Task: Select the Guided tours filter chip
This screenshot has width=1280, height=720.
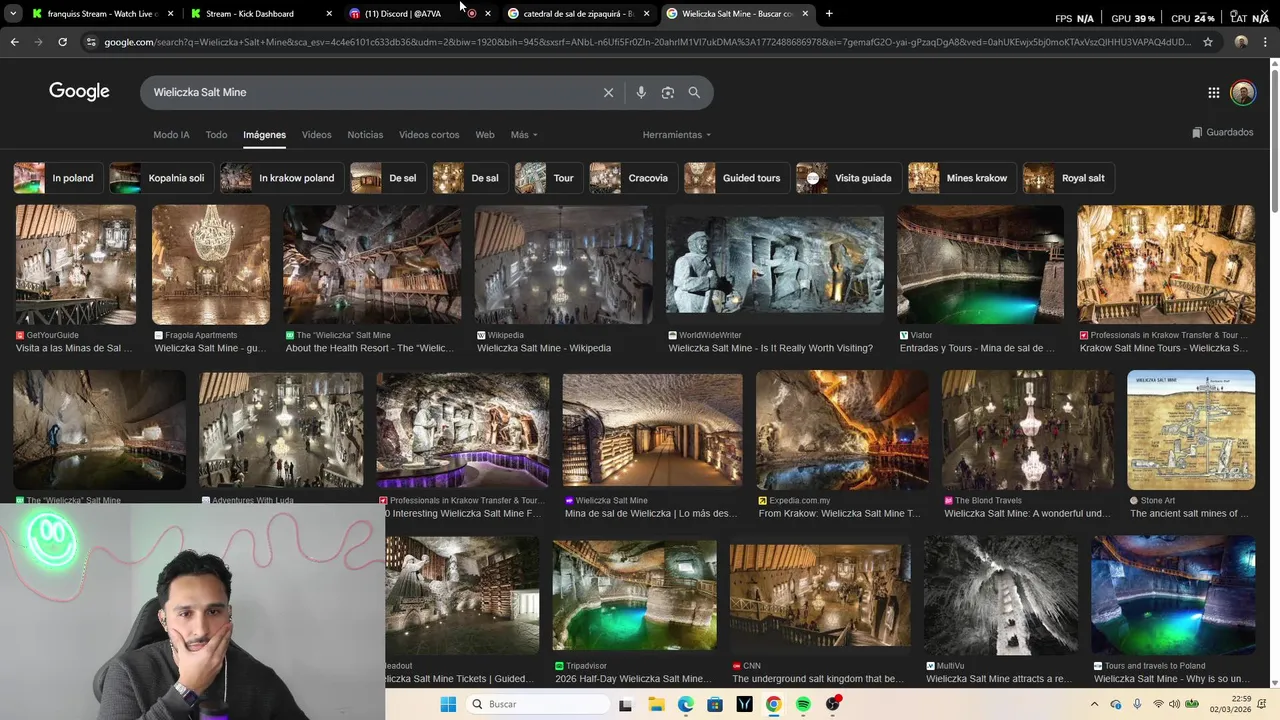Action: pyautogui.click(x=737, y=178)
